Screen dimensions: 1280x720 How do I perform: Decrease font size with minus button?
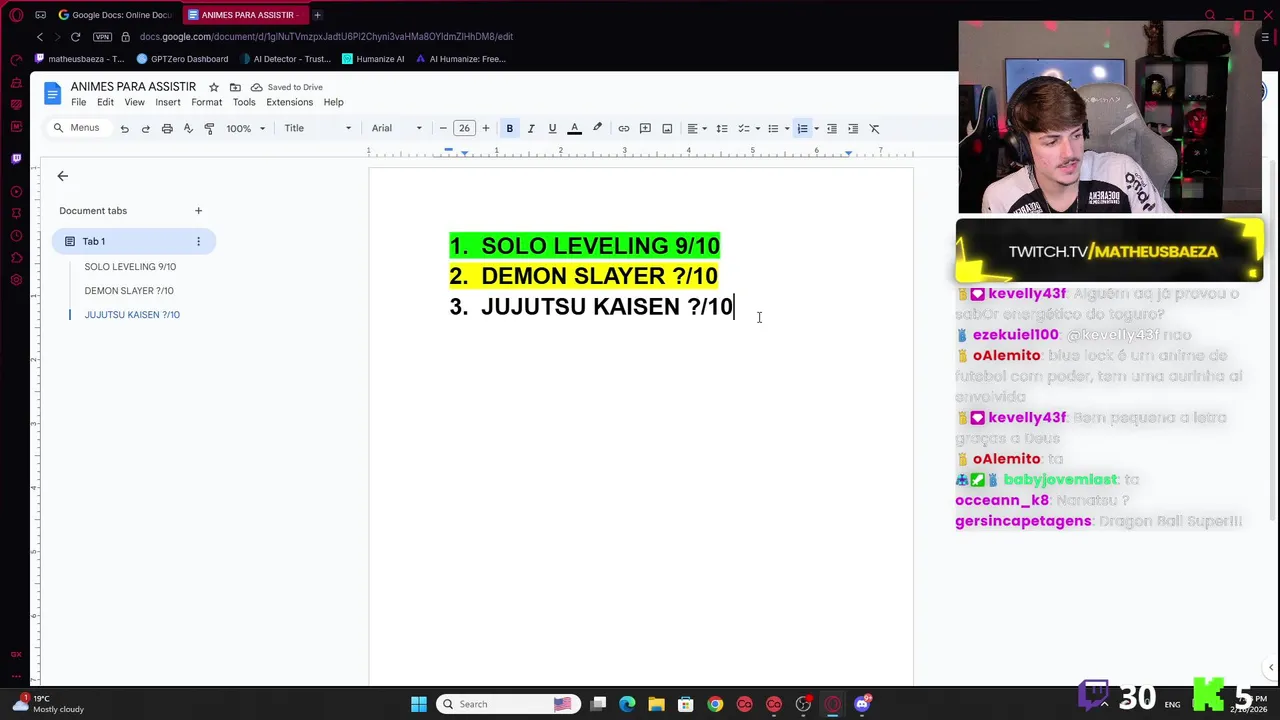(443, 128)
